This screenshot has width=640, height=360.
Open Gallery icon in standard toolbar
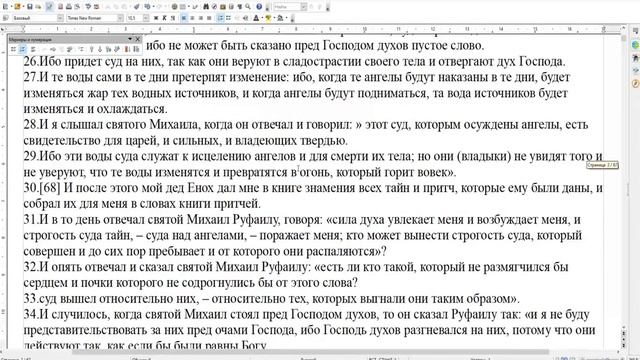(x=222, y=7)
